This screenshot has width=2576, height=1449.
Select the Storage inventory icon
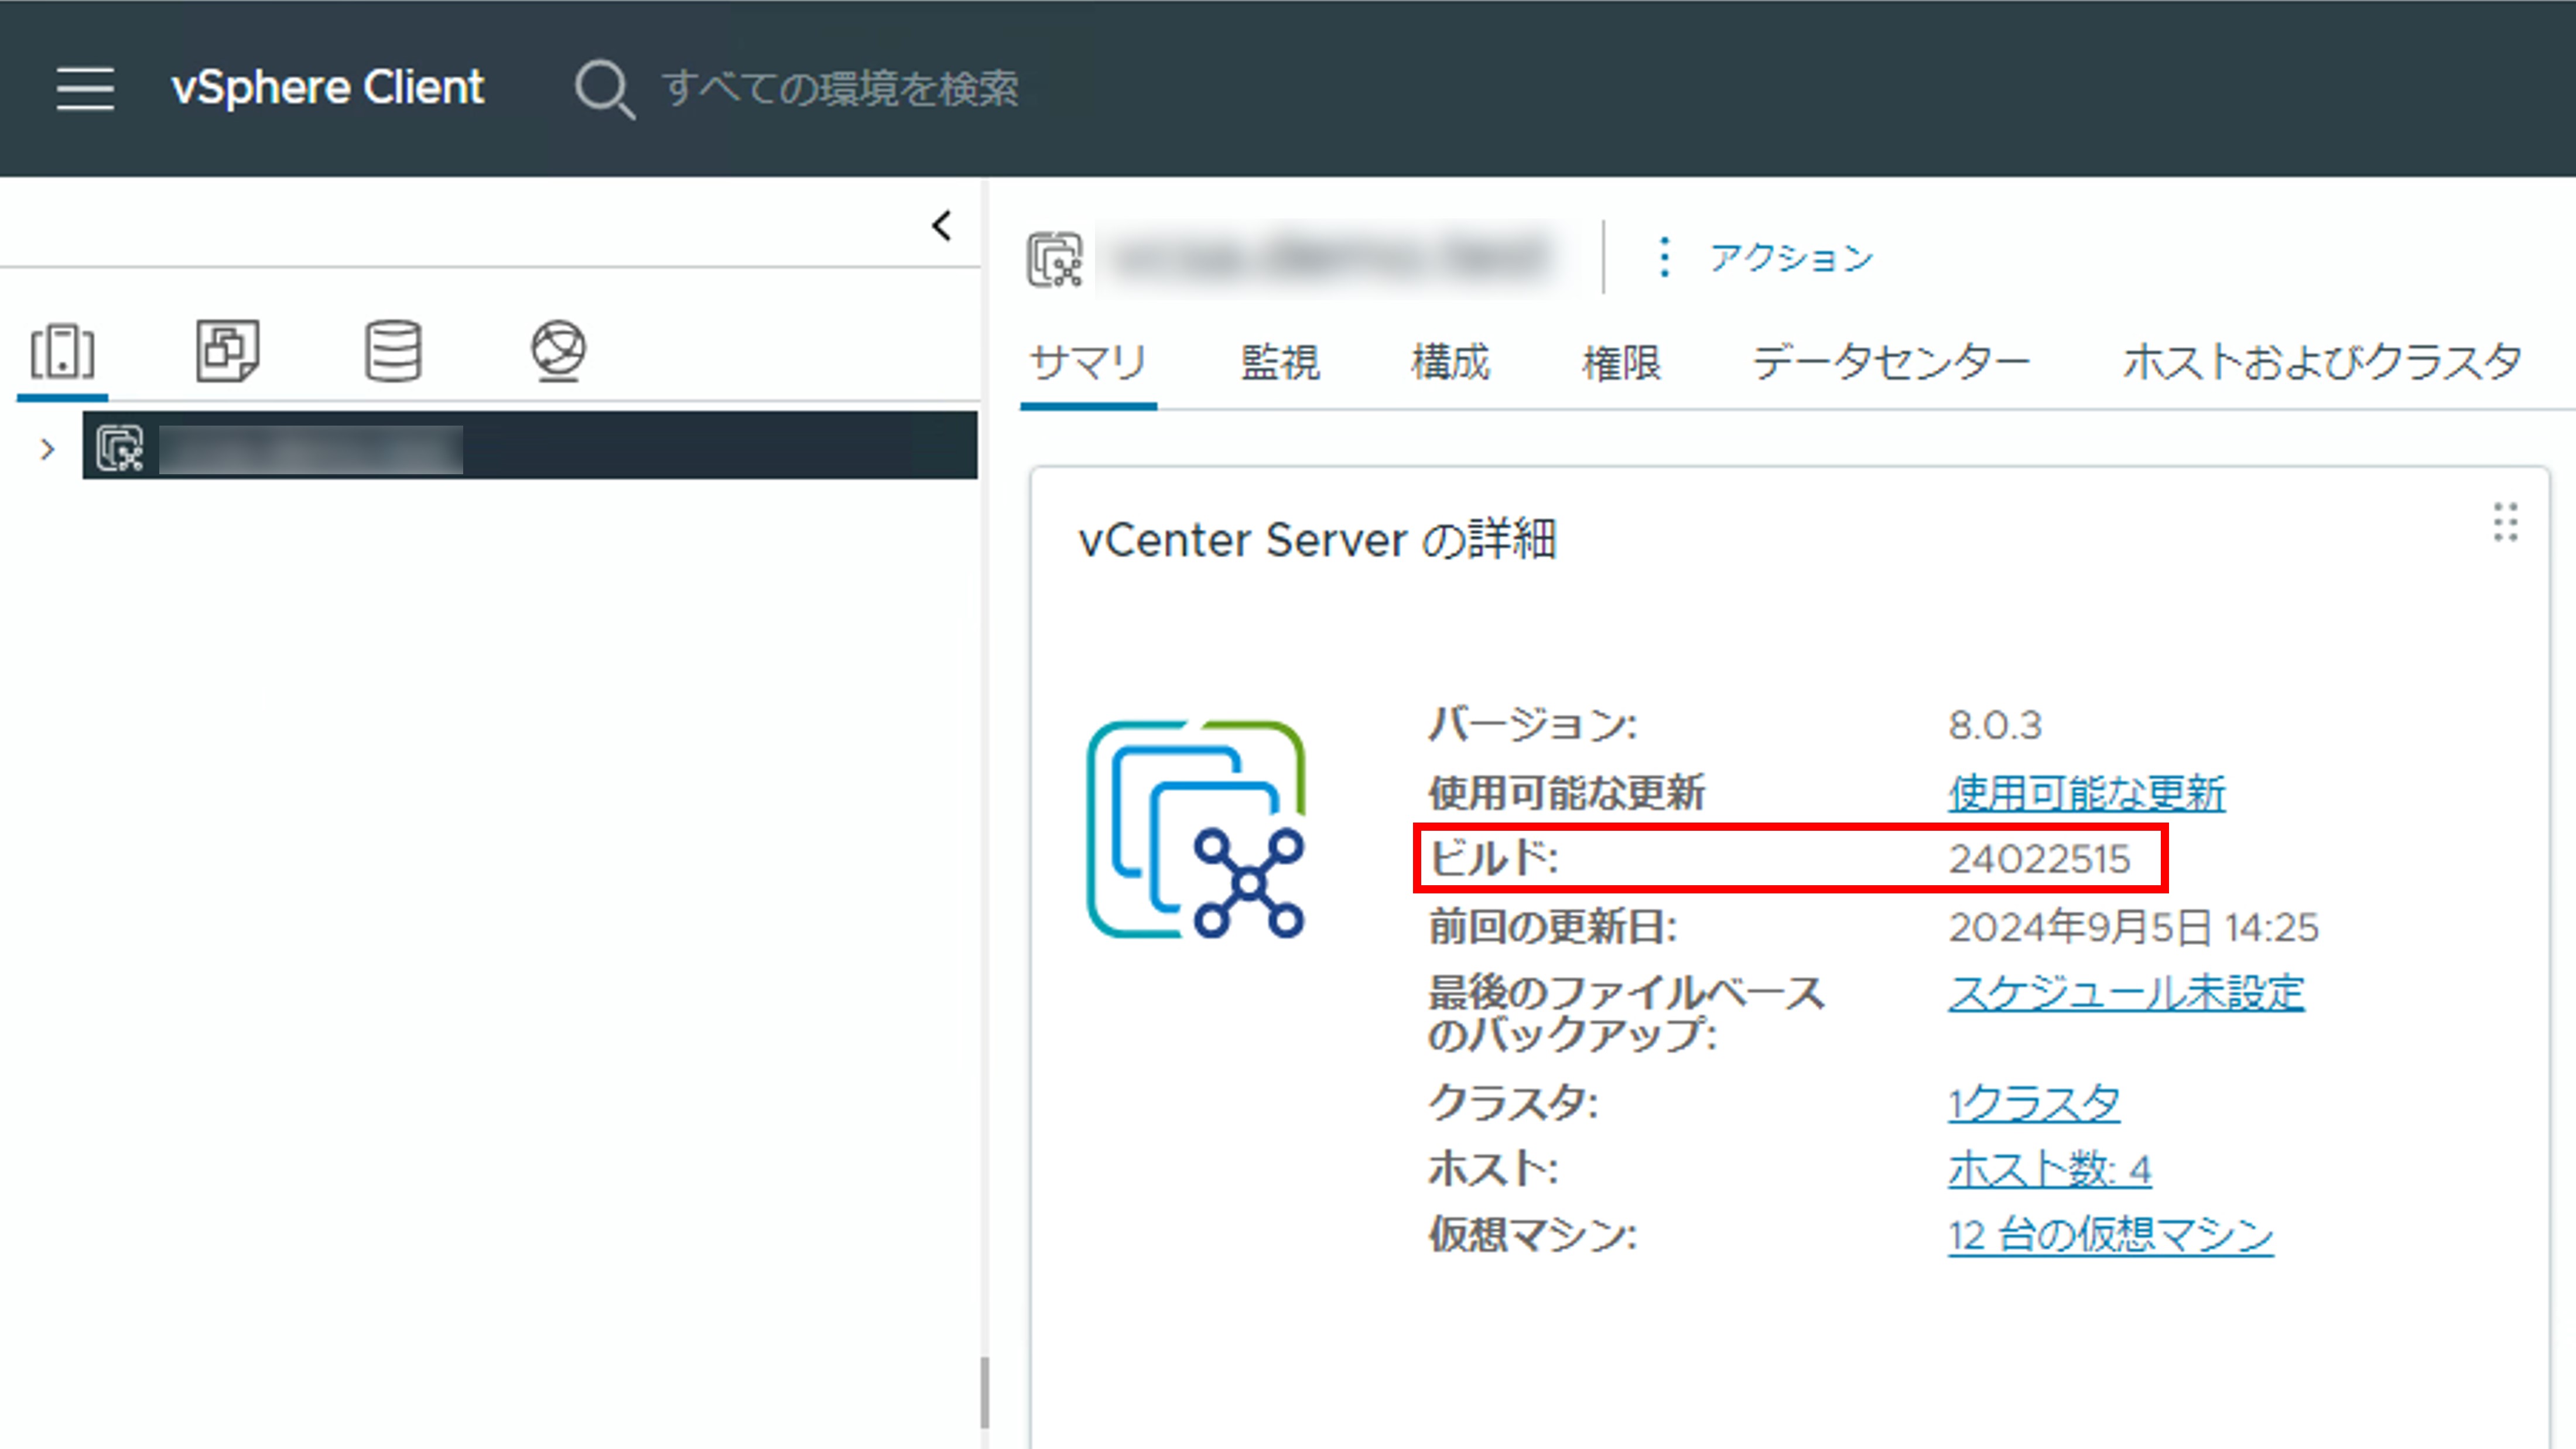(x=393, y=351)
